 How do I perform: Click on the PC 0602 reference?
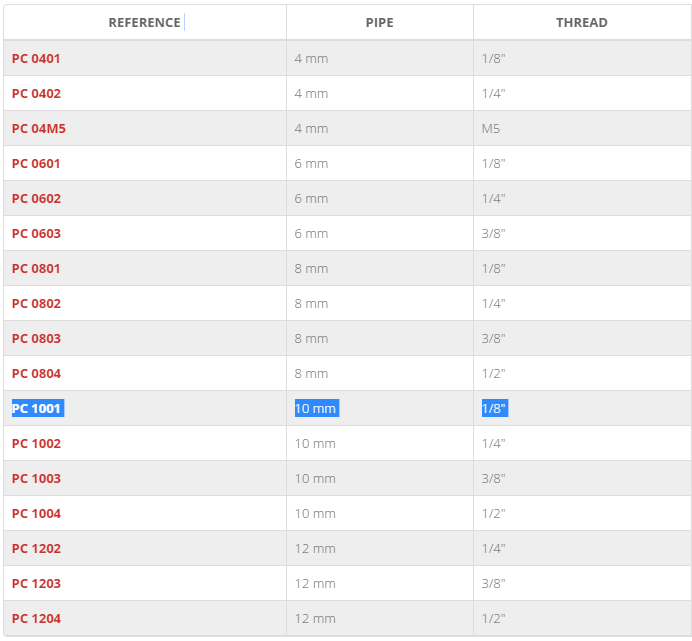[37, 199]
